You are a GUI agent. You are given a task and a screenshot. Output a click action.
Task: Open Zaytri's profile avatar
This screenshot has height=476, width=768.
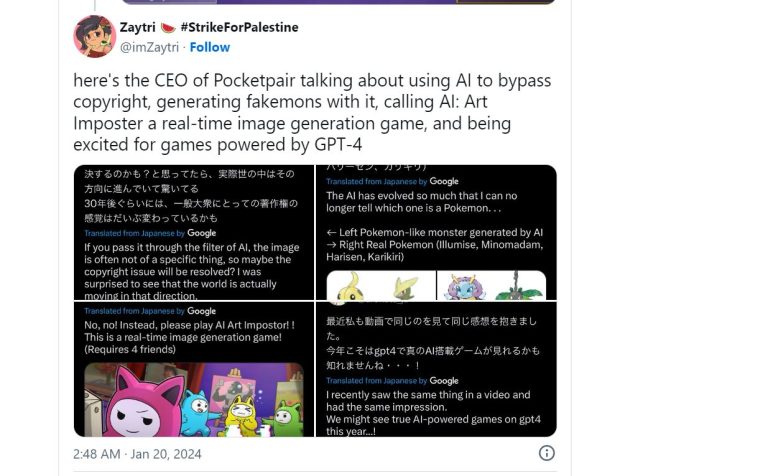point(94,37)
